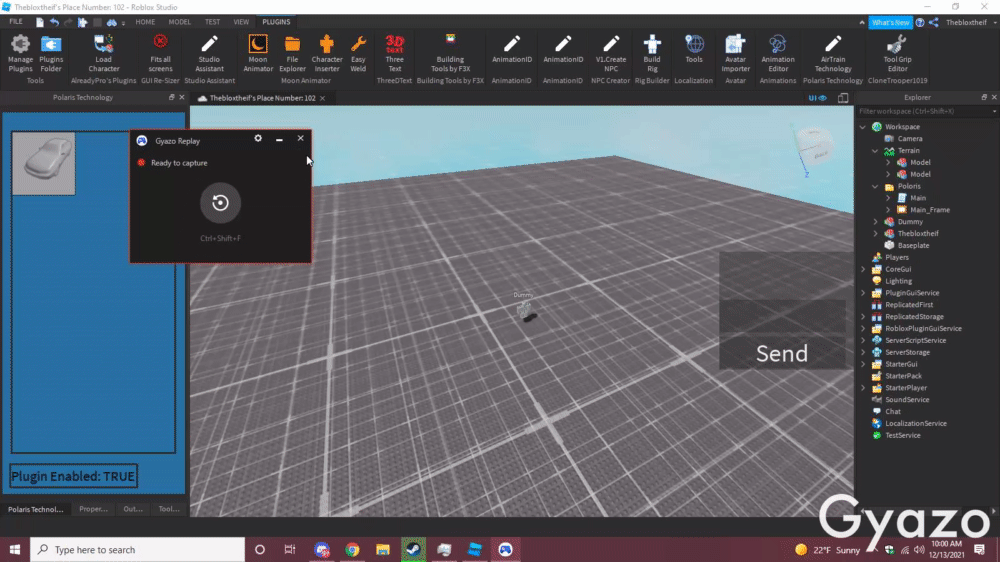The width and height of the screenshot is (1000, 562).
Task: Open AirTrain Technology plugin
Action: 833,54
